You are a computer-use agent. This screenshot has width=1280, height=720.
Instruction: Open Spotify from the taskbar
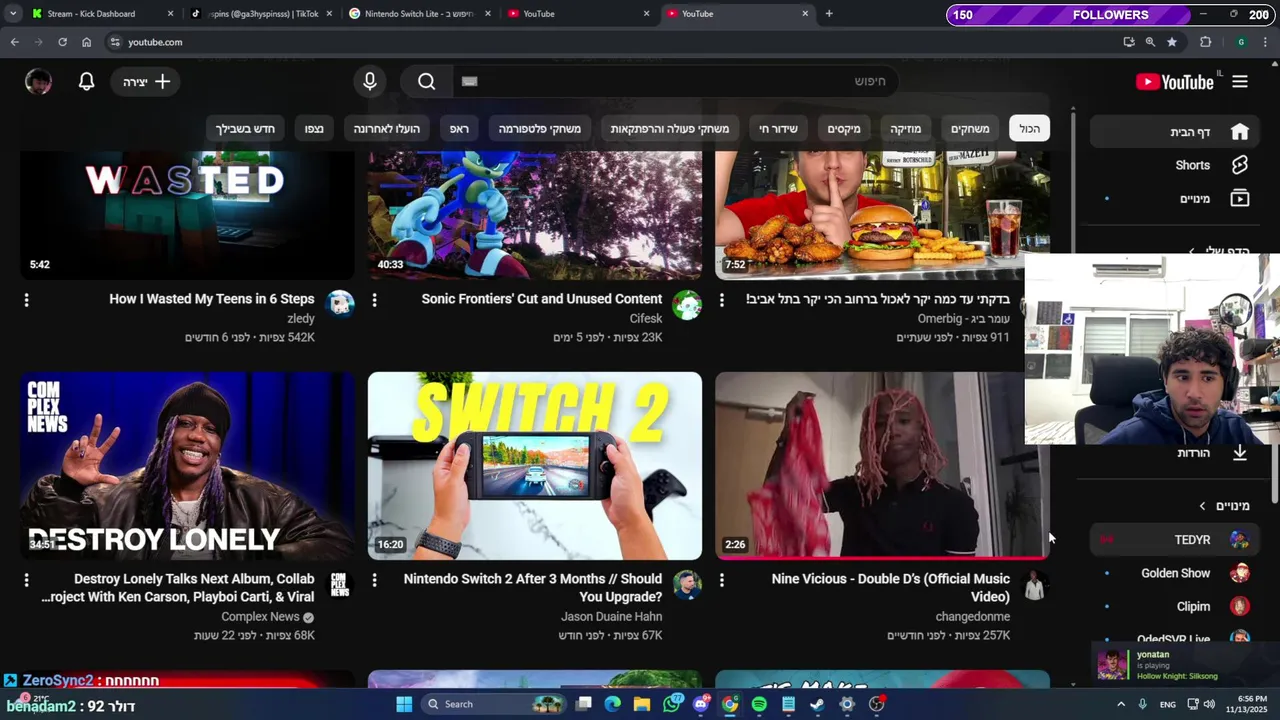pos(759,704)
